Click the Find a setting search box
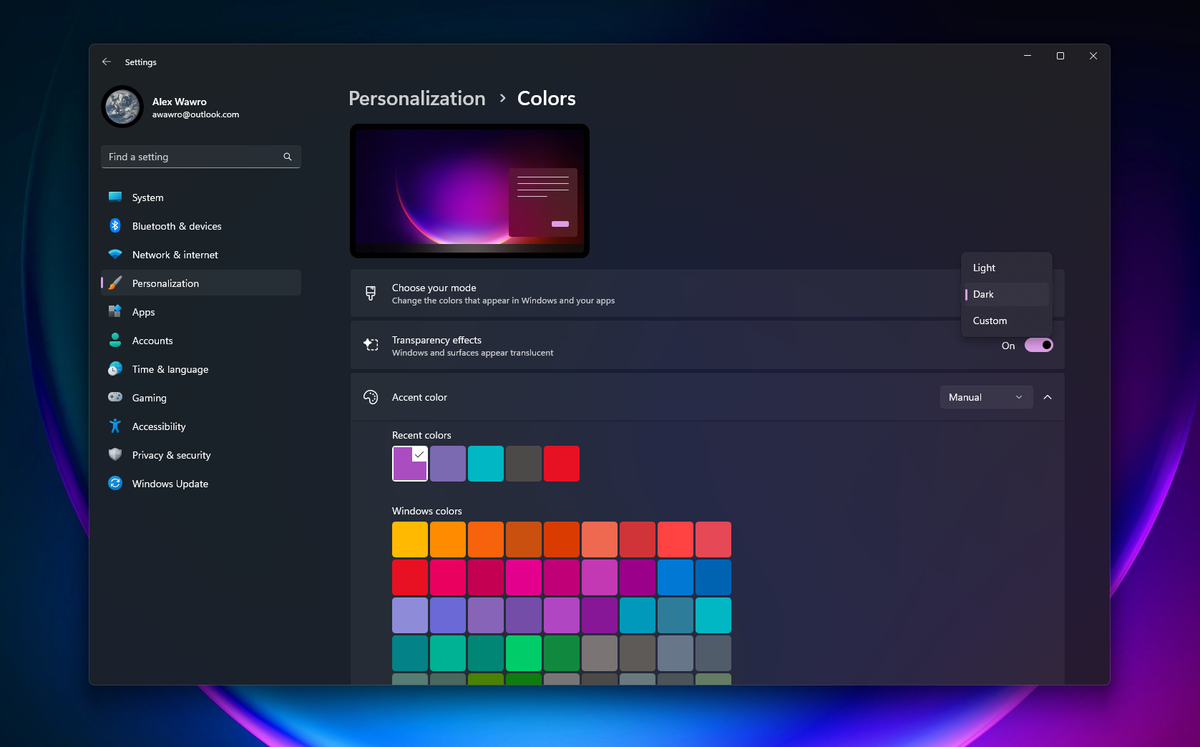Image resolution: width=1200 pixels, height=747 pixels. 200,157
